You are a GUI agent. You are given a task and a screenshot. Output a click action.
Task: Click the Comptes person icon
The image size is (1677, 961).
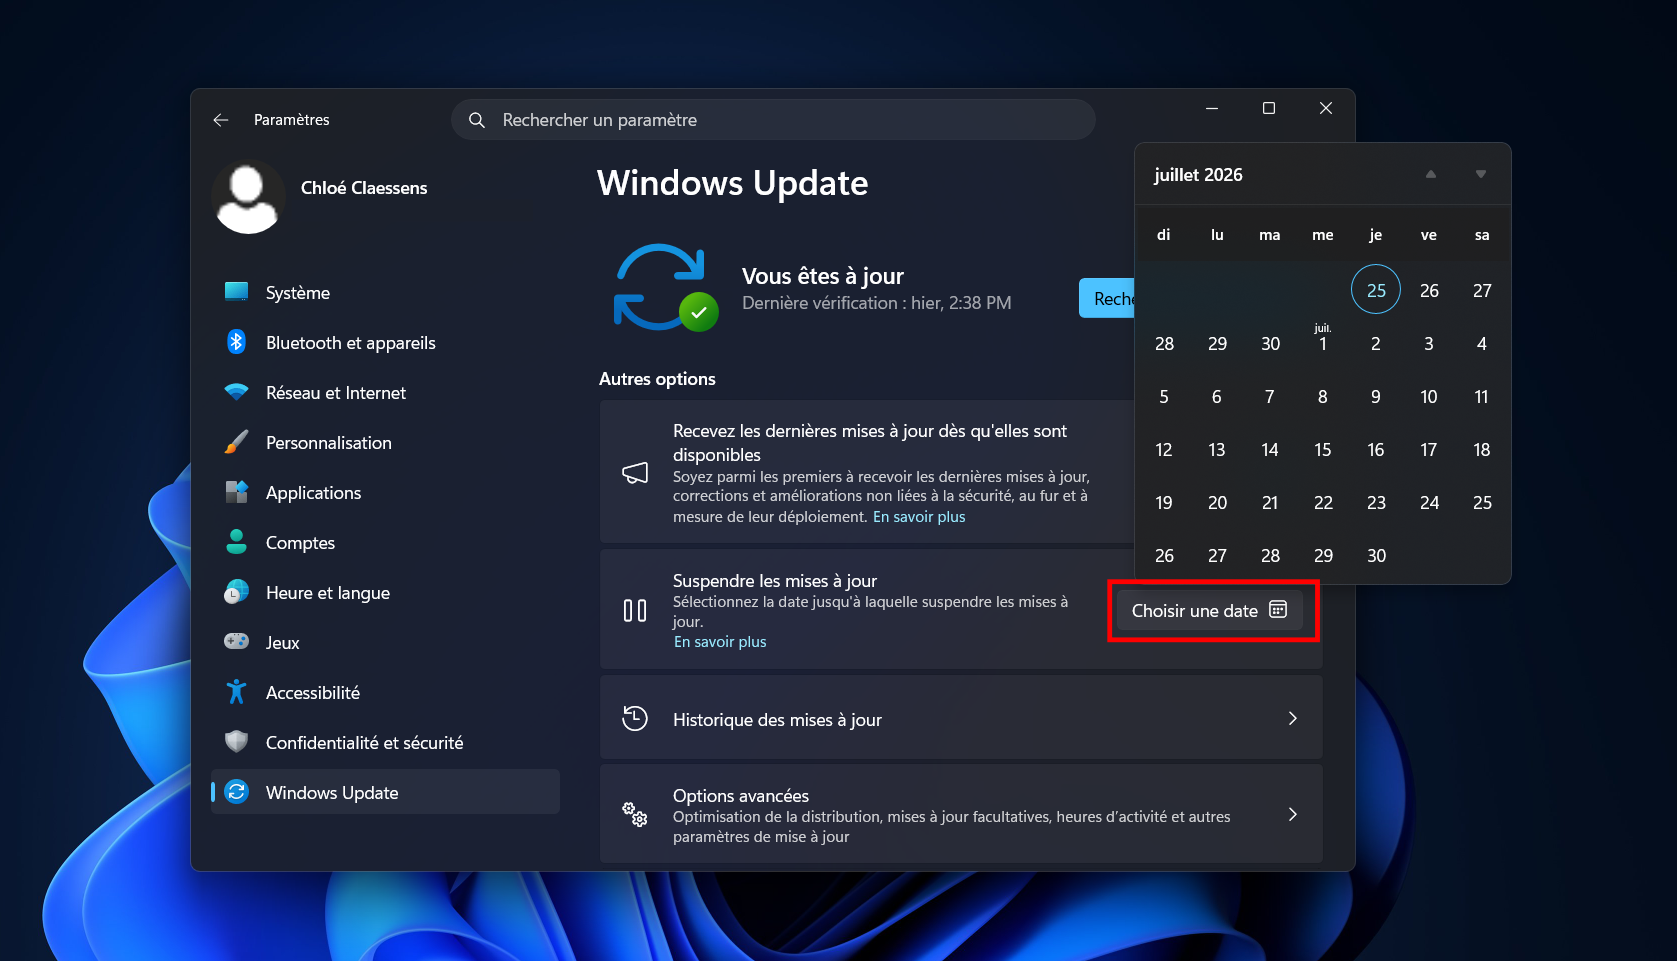237,542
